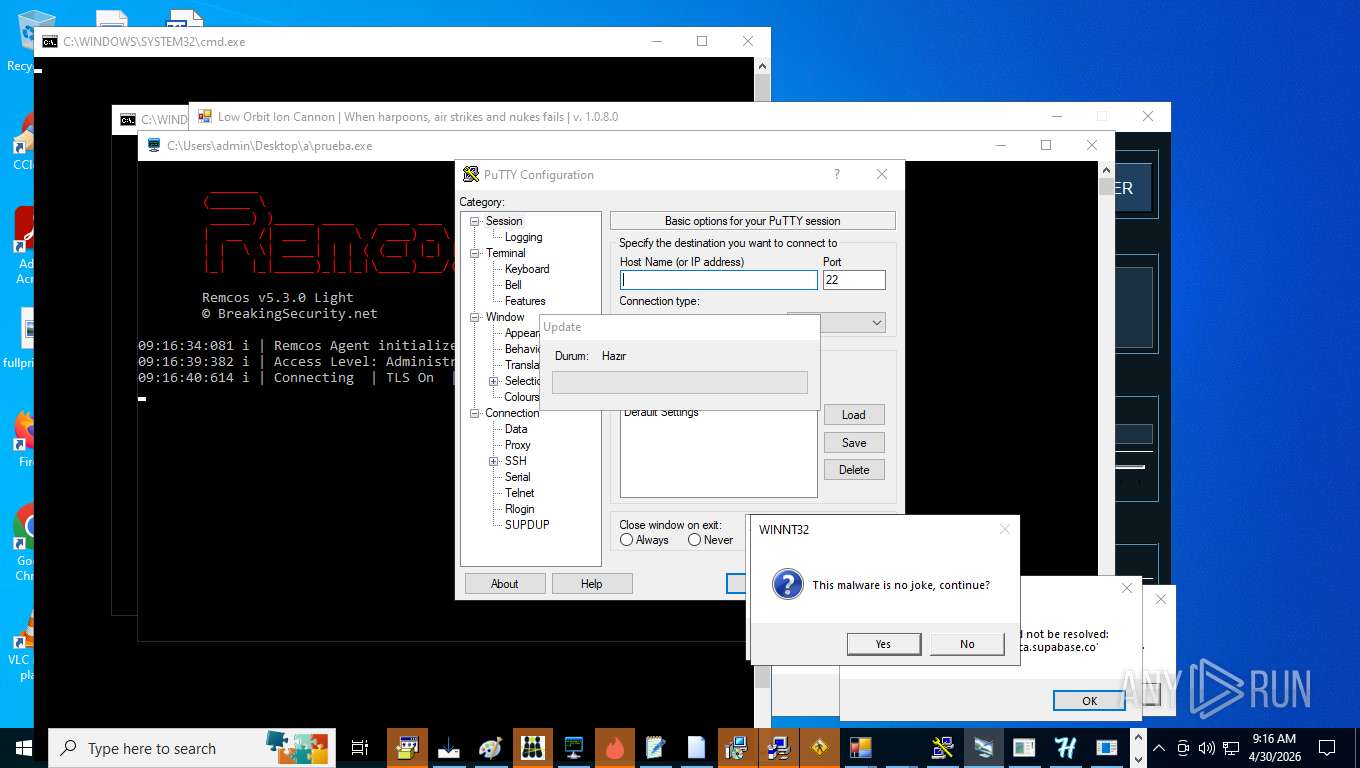Click the cmd.exe scrollbar up arrow
Viewport: 1360px width, 768px height.
pyautogui.click(x=763, y=65)
